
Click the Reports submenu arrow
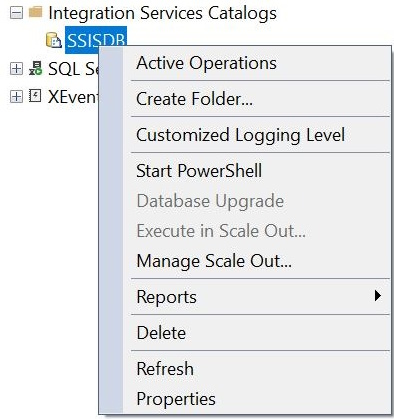coord(377,296)
